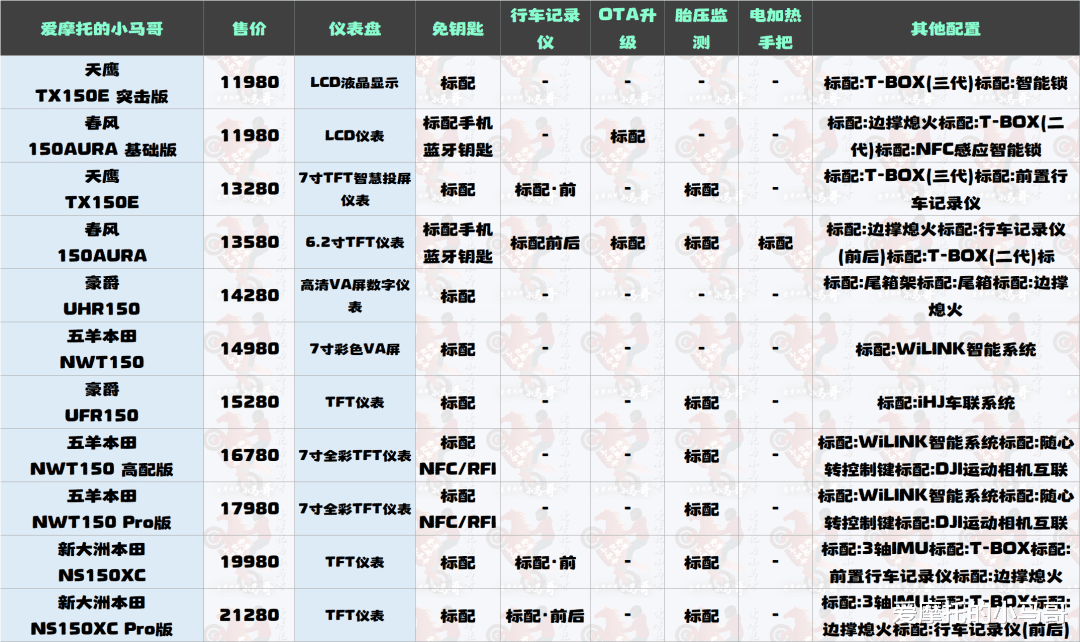Click the price value "17980"

(x=249, y=509)
